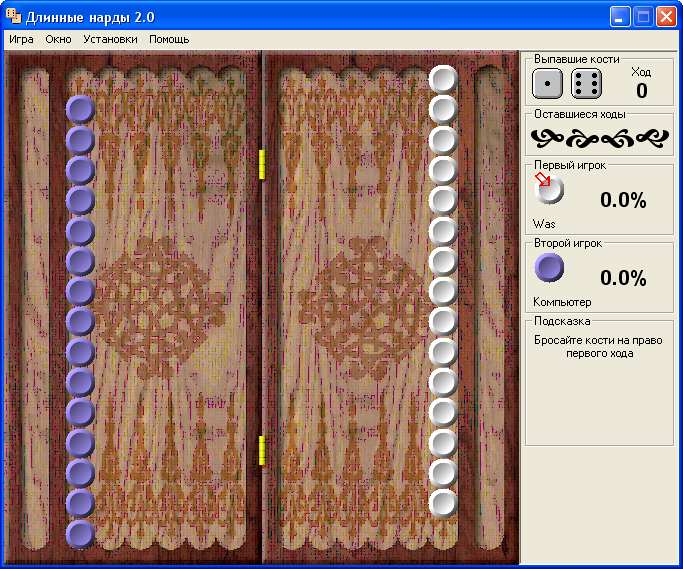Open the Игра menu
Viewport: 683px width, 569px height.
pyautogui.click(x=21, y=39)
